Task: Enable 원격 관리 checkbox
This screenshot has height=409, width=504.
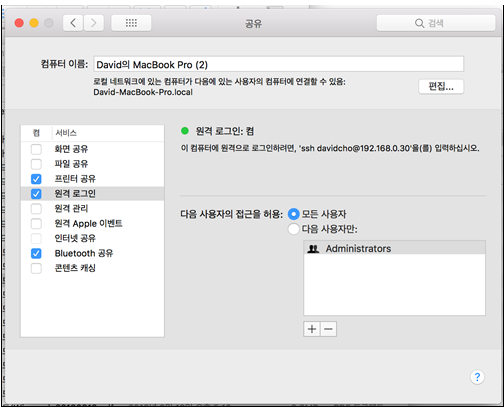Action: point(36,209)
